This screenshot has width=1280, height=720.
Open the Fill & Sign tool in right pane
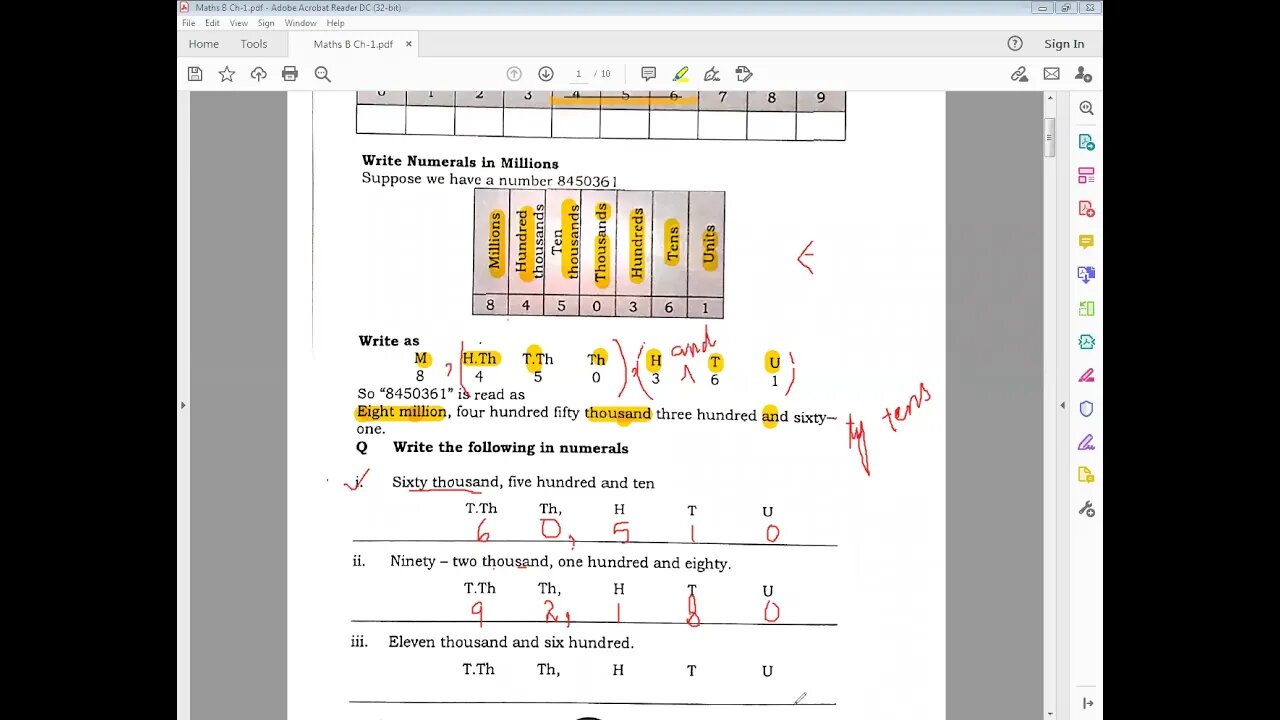(1087, 442)
